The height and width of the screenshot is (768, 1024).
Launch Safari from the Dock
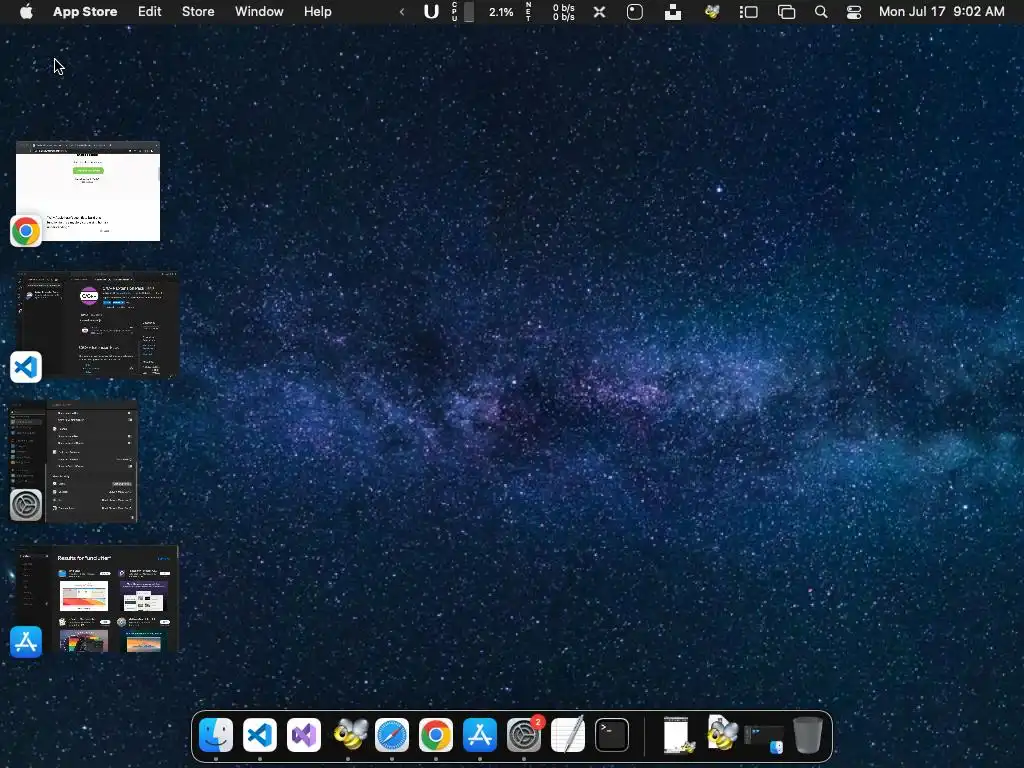pyautogui.click(x=392, y=735)
